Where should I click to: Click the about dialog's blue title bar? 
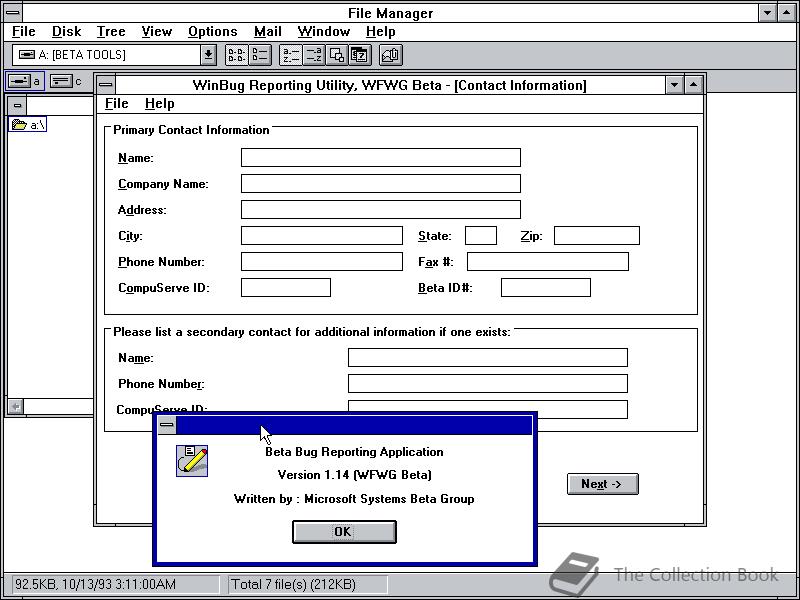coord(354,424)
